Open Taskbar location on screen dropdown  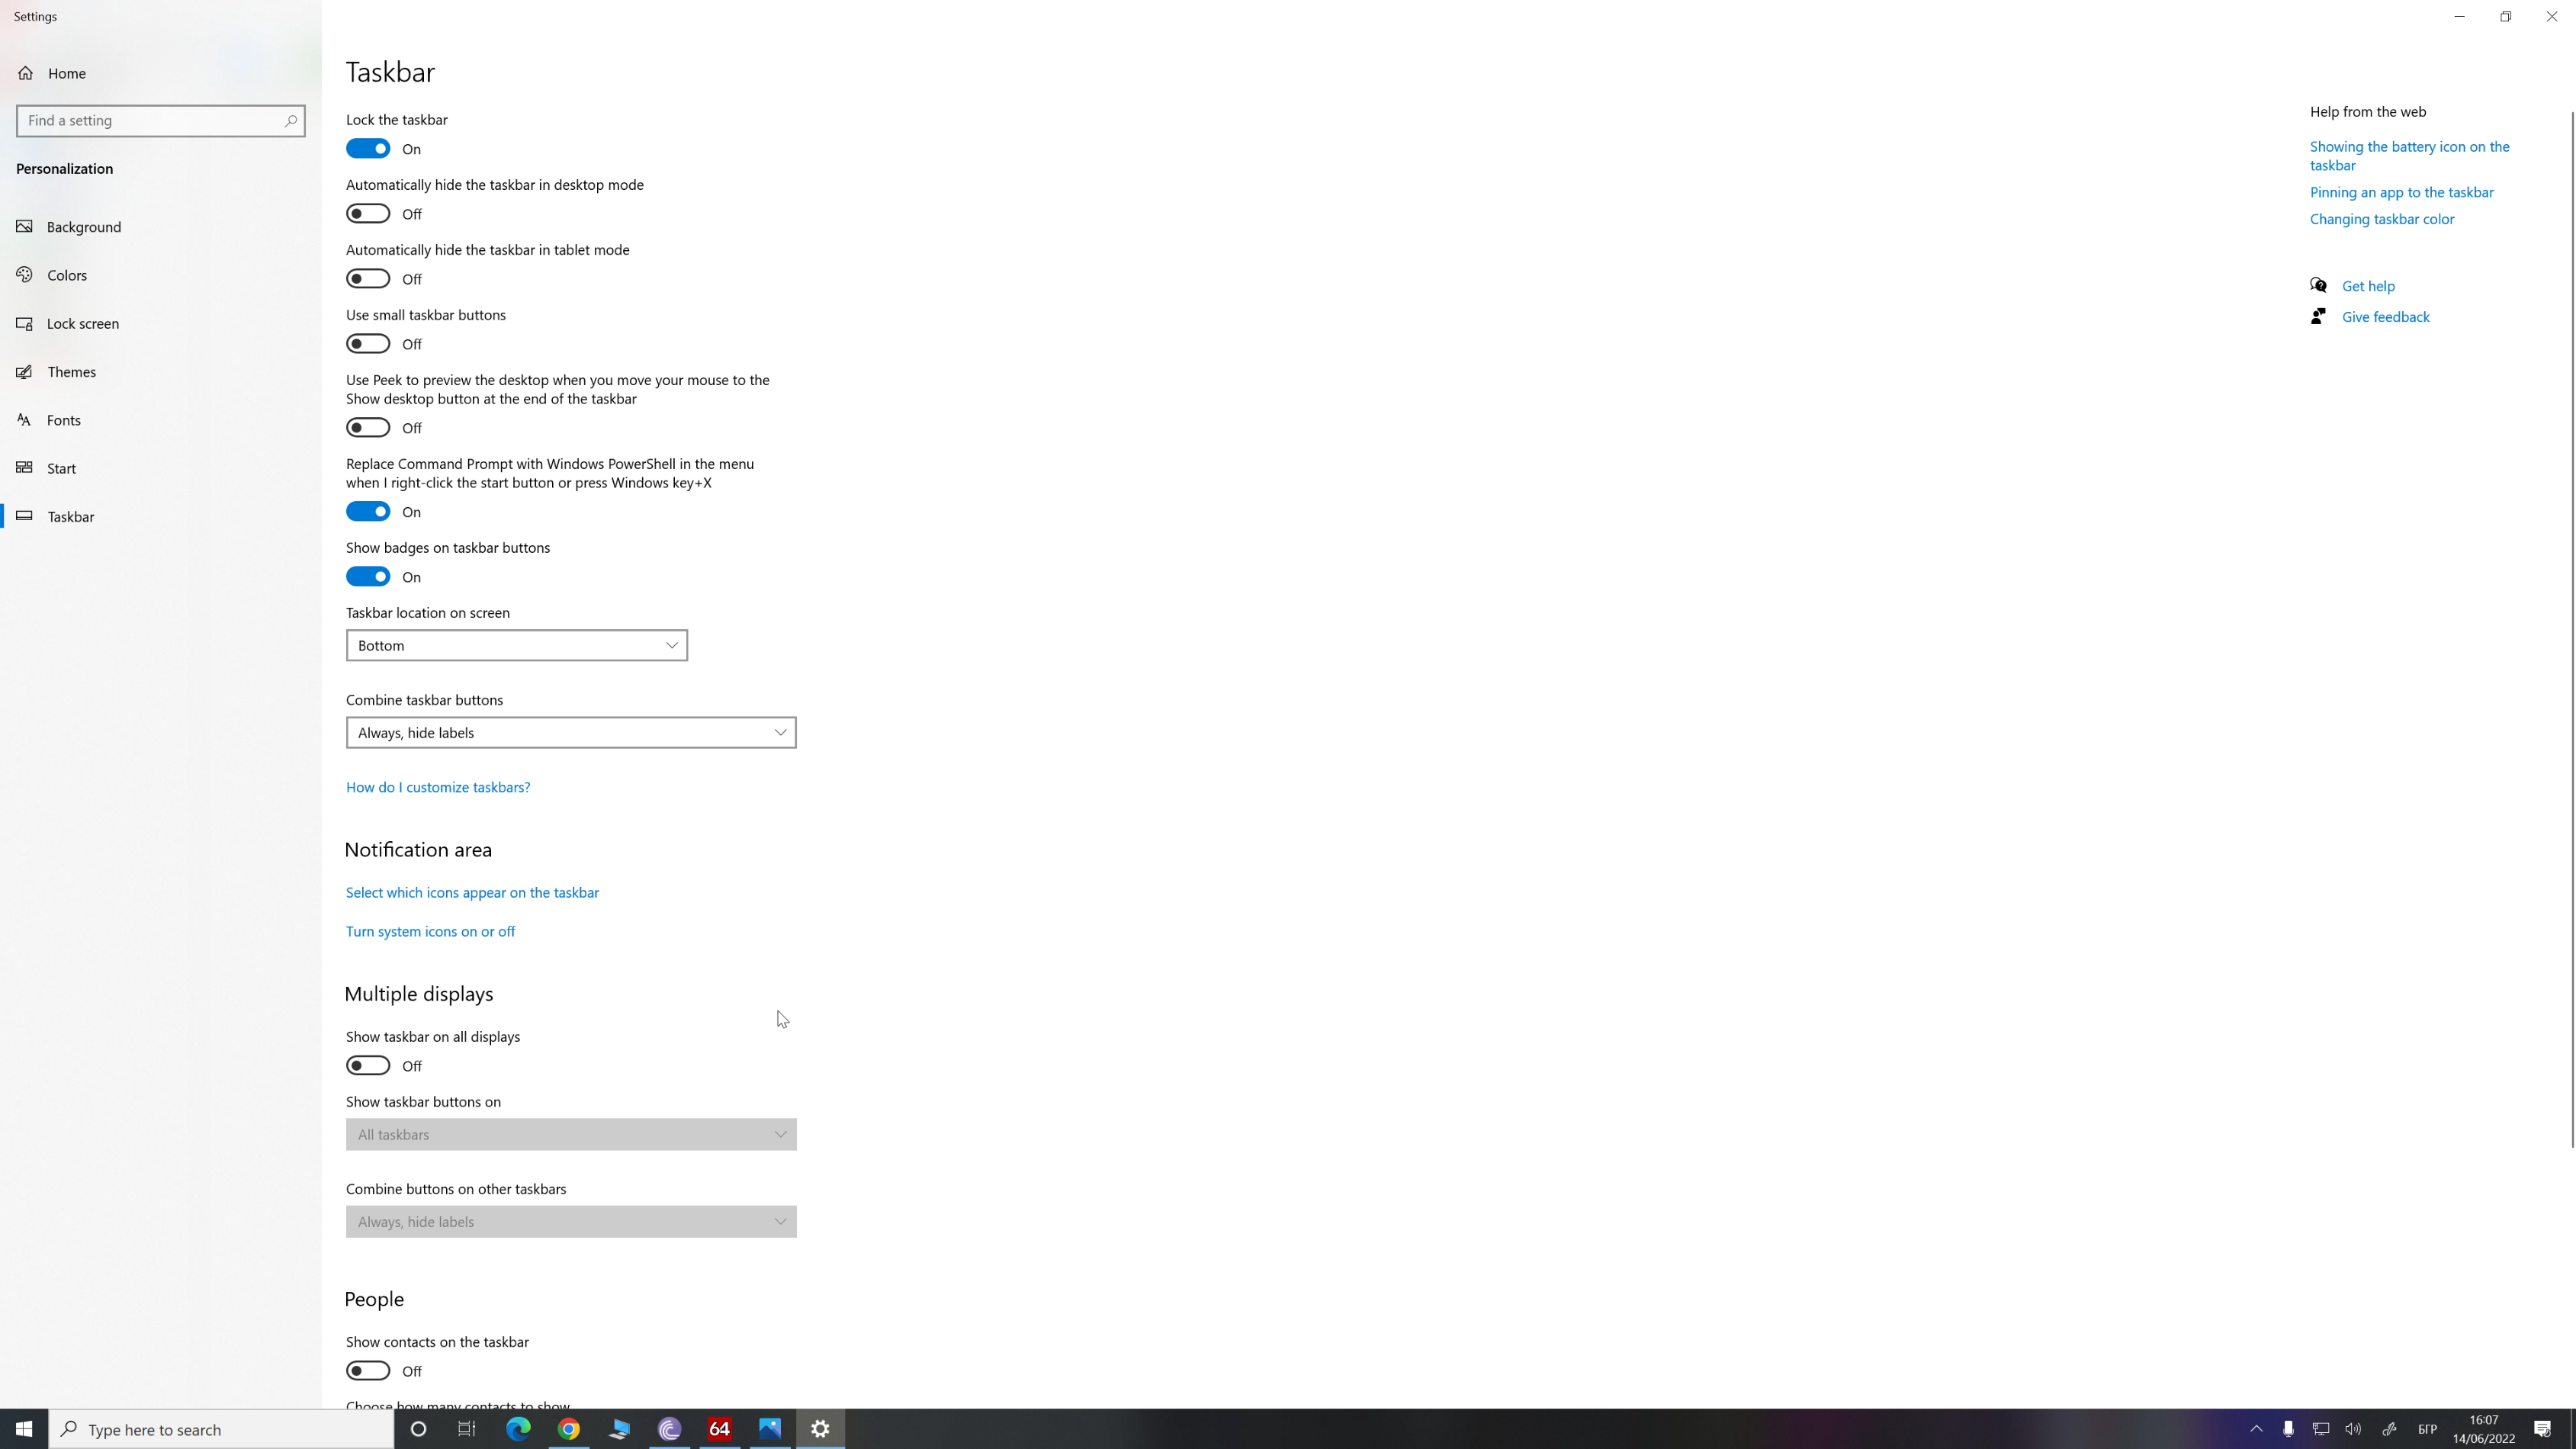click(x=517, y=646)
